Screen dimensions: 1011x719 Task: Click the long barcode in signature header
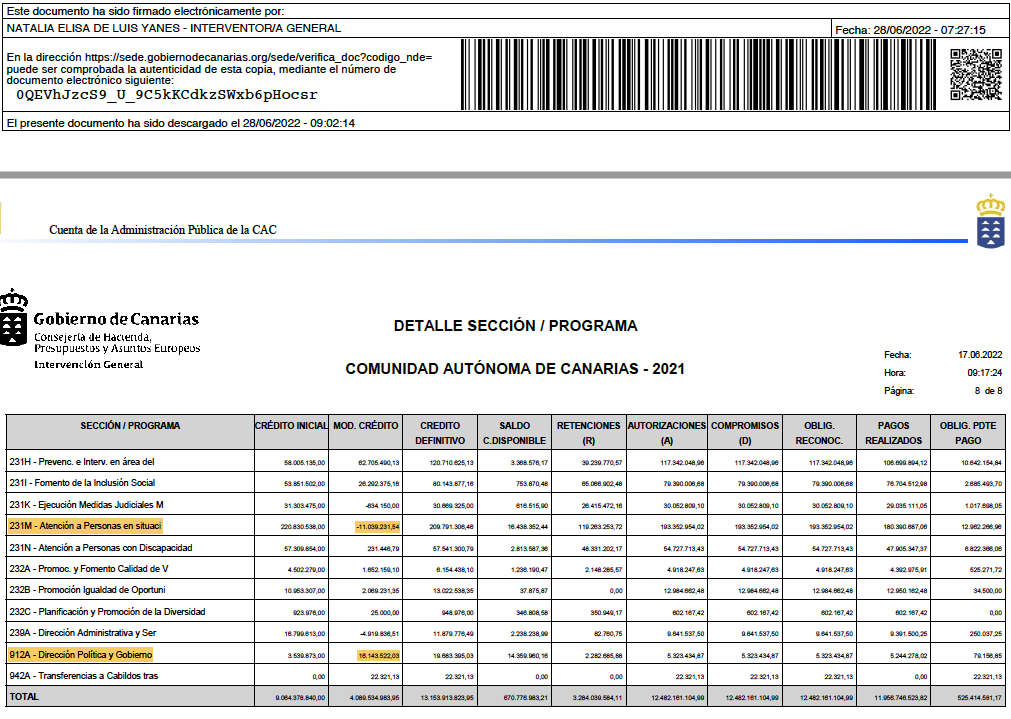[x=698, y=74]
